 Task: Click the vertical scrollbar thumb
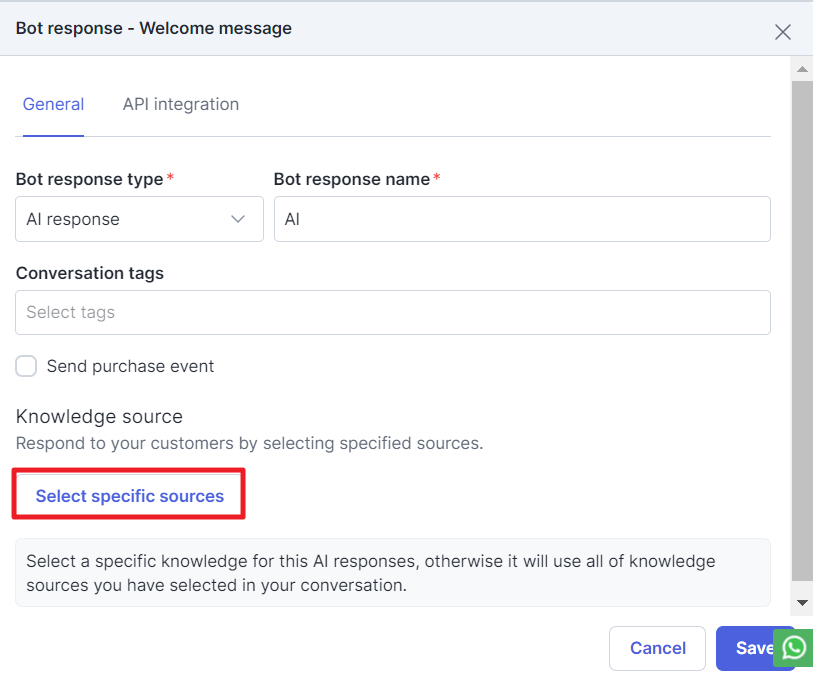[x=802, y=330]
